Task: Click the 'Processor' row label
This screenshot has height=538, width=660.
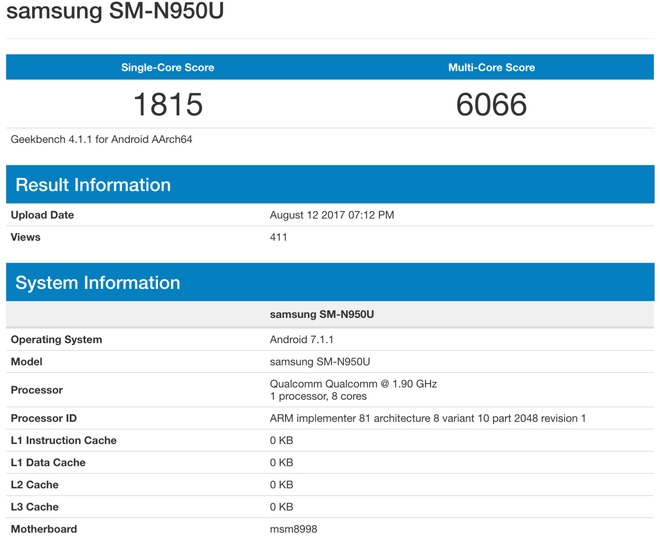Action: click(x=37, y=390)
